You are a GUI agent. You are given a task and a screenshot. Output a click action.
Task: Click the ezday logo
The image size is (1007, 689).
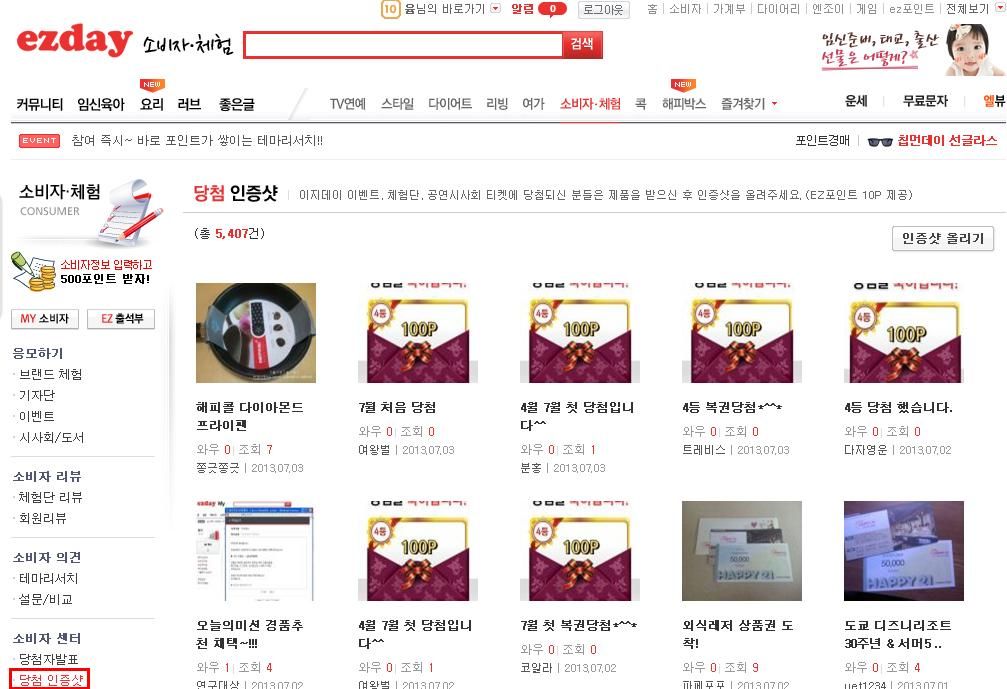coord(74,40)
